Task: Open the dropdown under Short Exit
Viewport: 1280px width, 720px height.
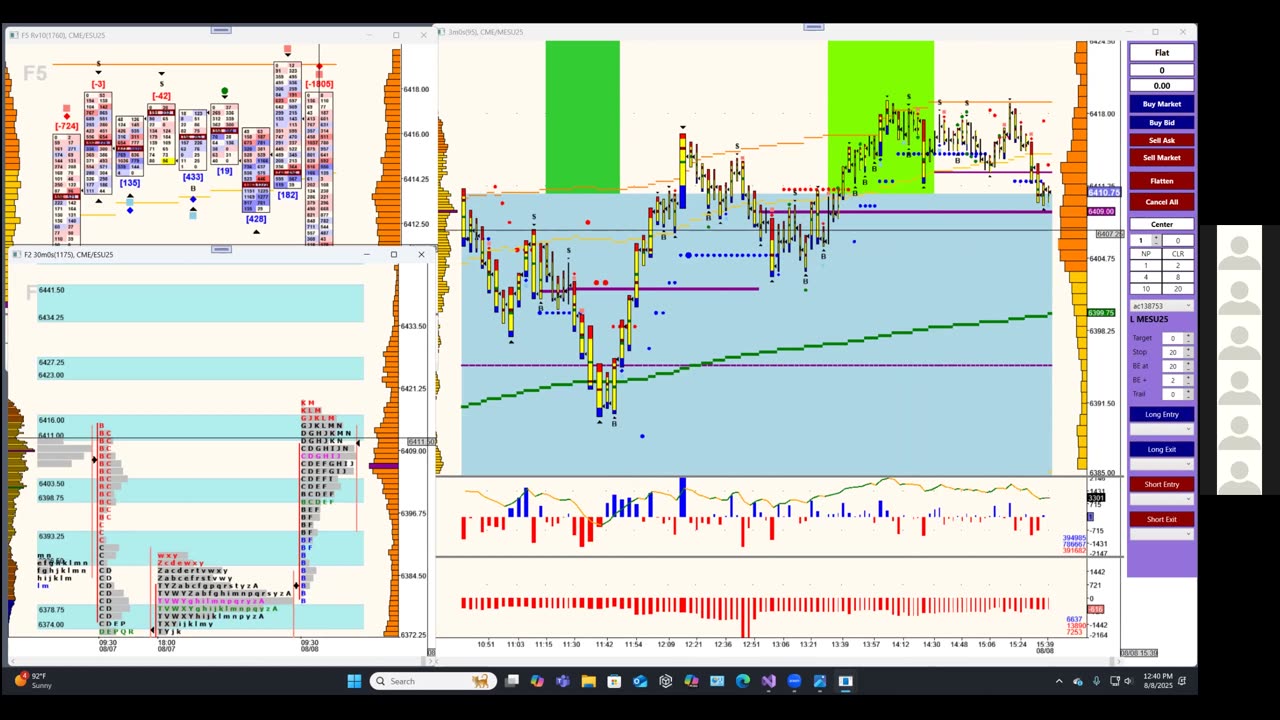Action: click(1161, 534)
